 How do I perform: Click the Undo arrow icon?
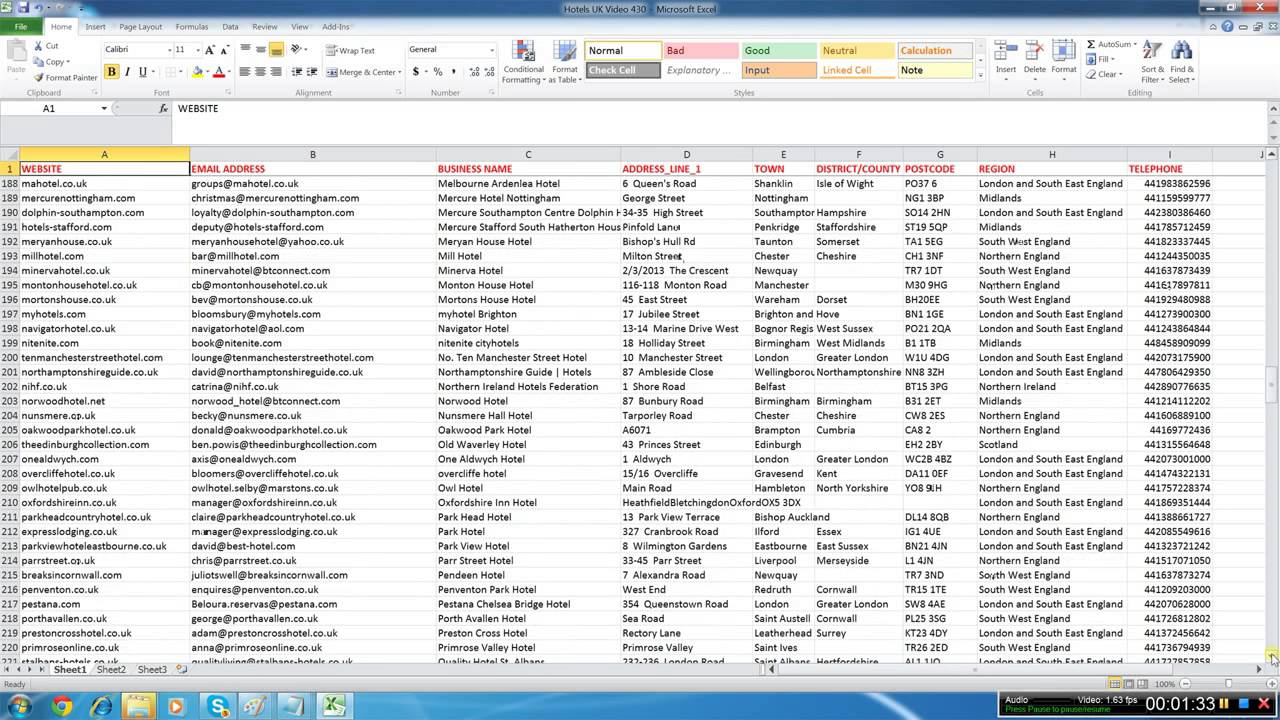tap(38, 8)
